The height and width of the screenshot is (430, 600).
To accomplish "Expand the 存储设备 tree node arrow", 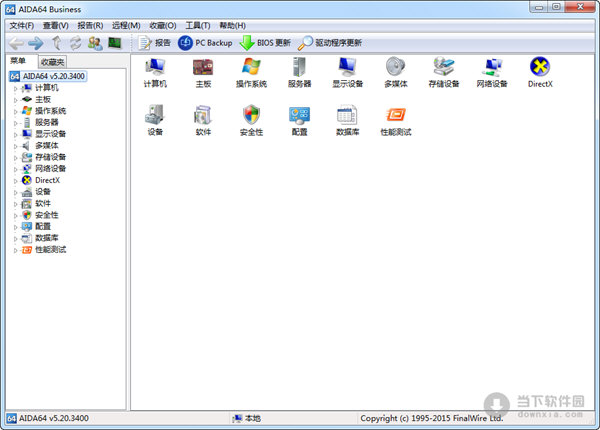I will click(x=16, y=158).
